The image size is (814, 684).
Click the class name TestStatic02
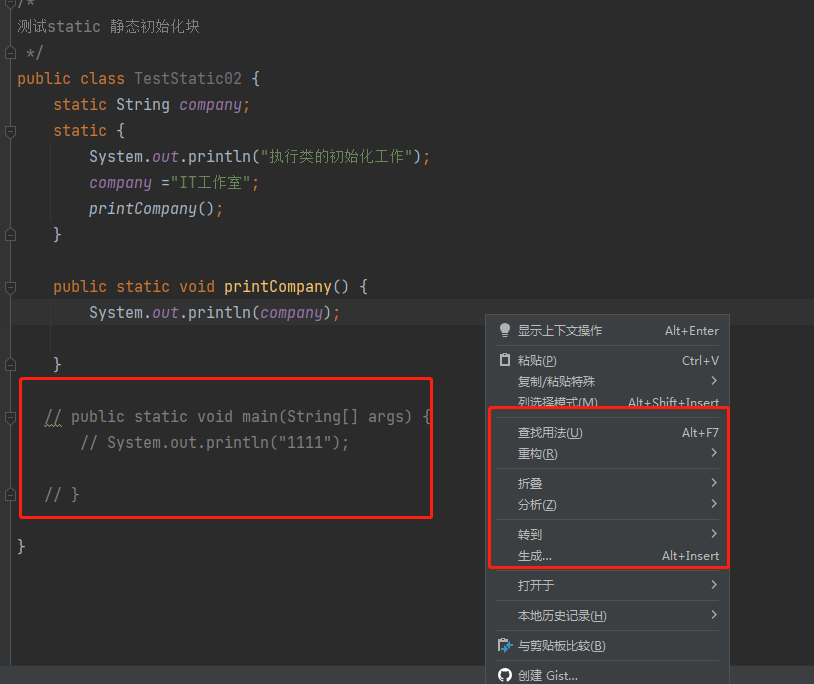pyautogui.click(x=188, y=78)
